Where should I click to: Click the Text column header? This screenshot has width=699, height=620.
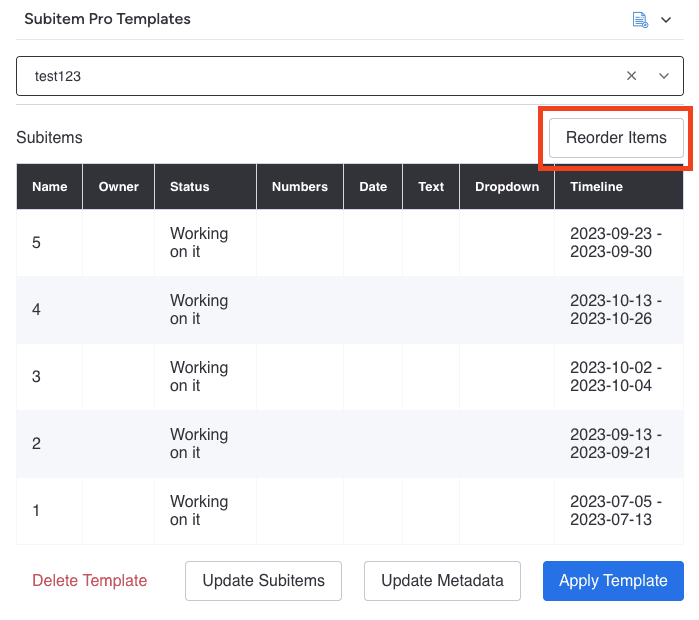(x=431, y=187)
